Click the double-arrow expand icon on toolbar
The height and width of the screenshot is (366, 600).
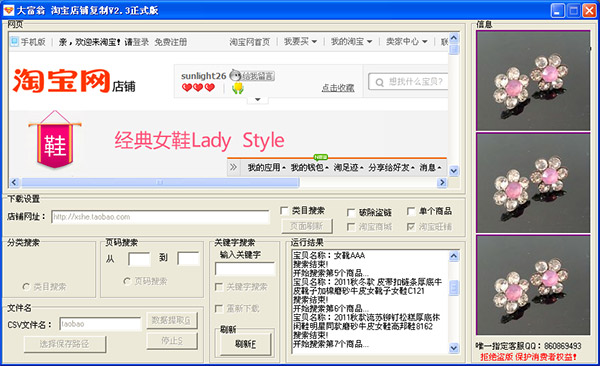tap(233, 167)
